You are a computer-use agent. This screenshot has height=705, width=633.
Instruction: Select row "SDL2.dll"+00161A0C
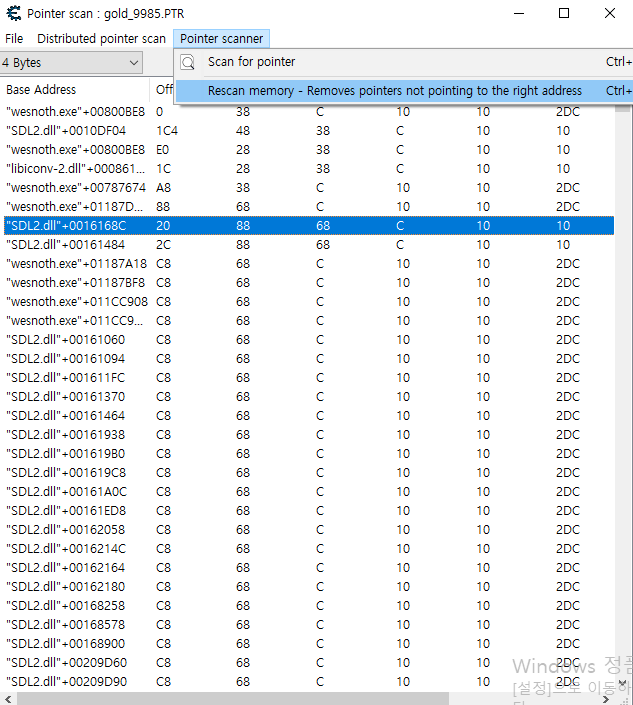tap(309, 491)
